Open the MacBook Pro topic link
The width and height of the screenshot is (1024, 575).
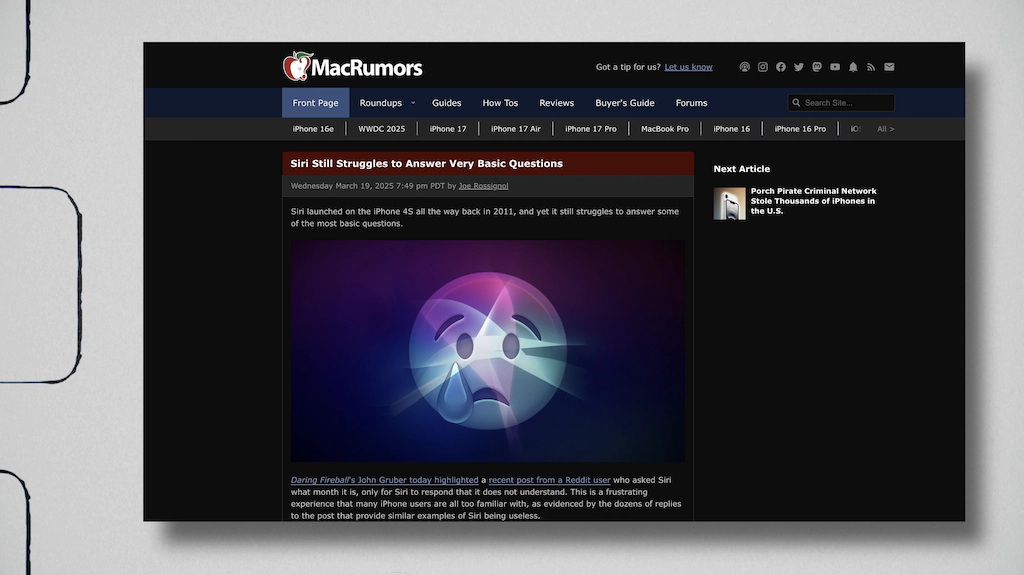tap(665, 129)
